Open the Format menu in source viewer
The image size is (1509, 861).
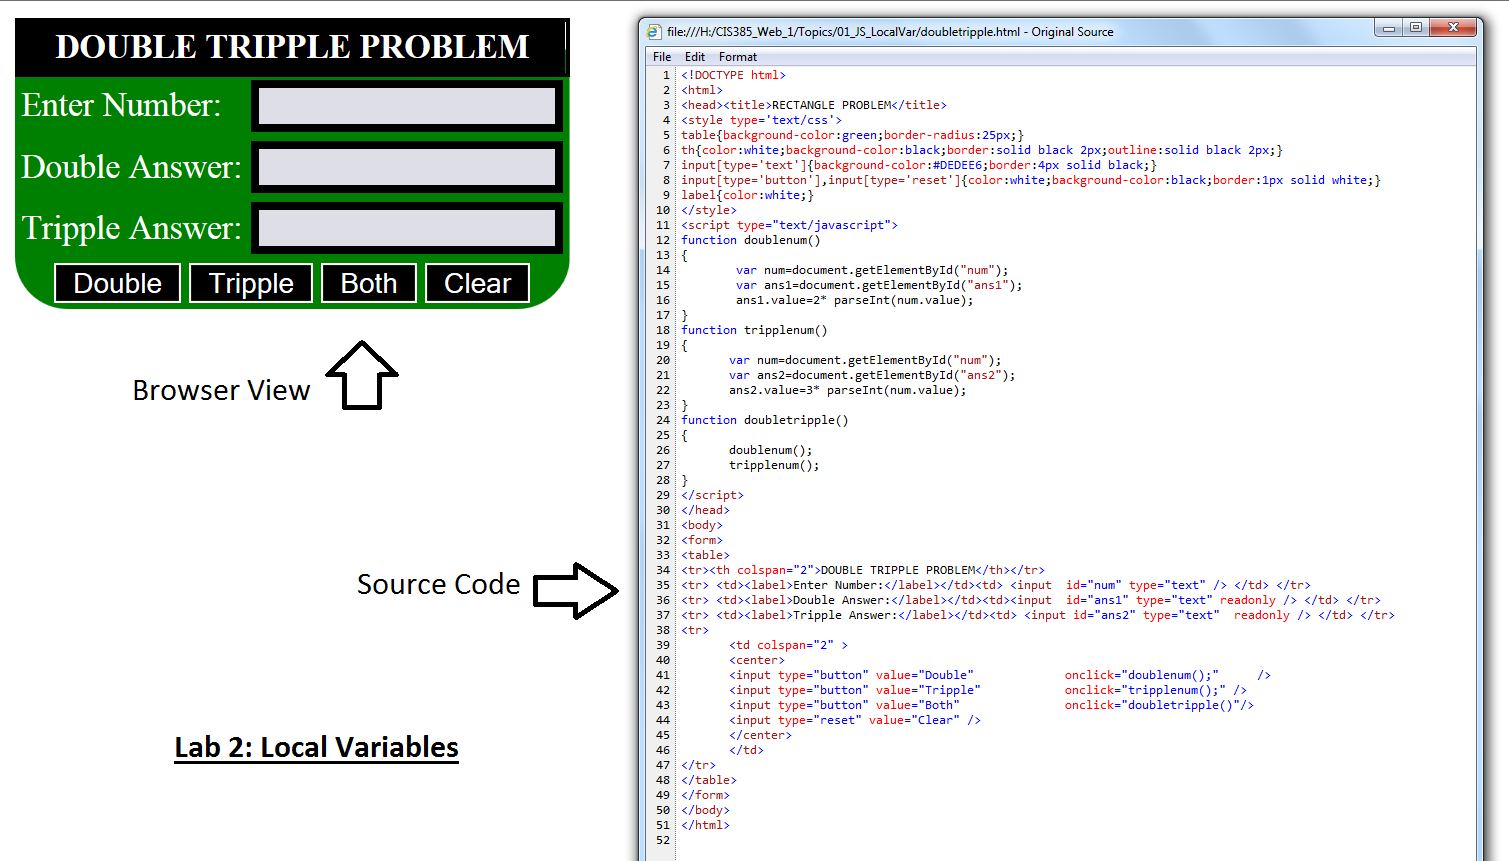point(737,57)
